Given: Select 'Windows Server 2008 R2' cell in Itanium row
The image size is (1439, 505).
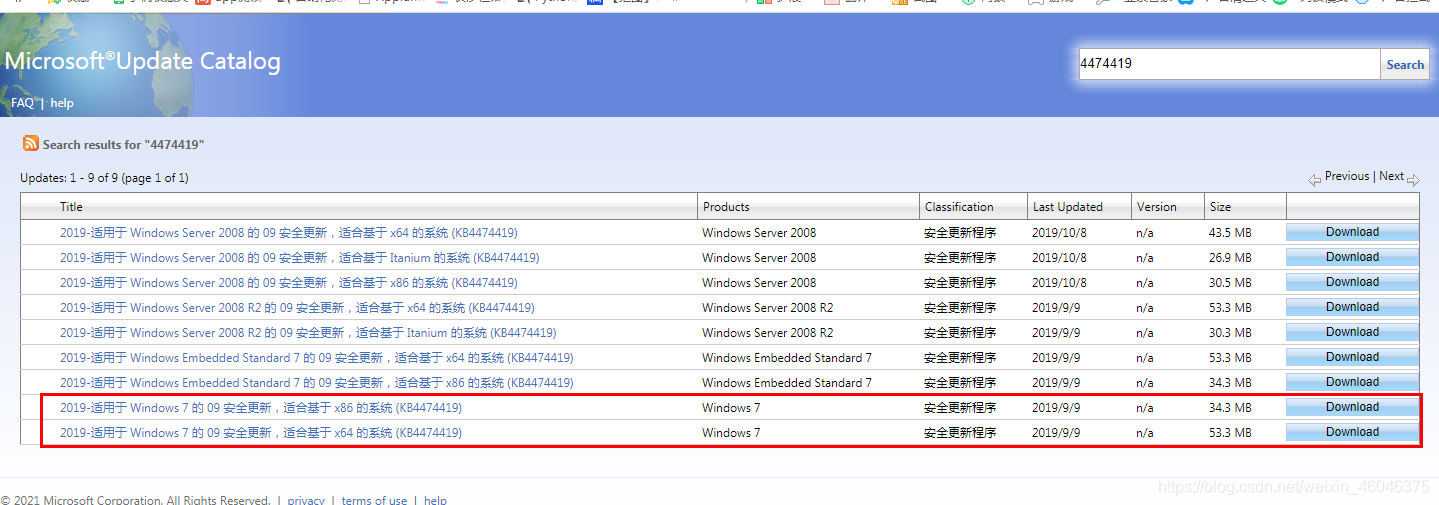Looking at the screenshot, I should 768,333.
